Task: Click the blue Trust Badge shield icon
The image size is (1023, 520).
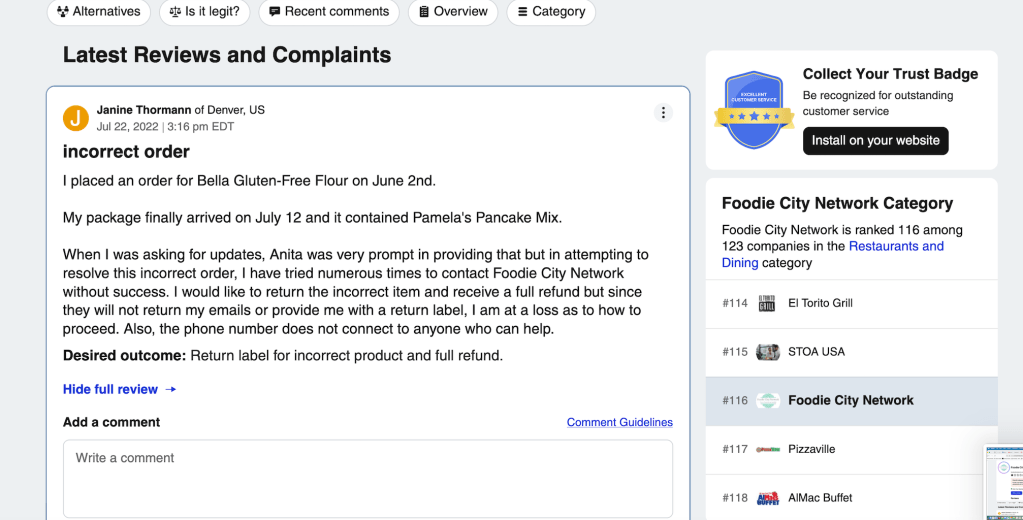Action: tap(754, 110)
